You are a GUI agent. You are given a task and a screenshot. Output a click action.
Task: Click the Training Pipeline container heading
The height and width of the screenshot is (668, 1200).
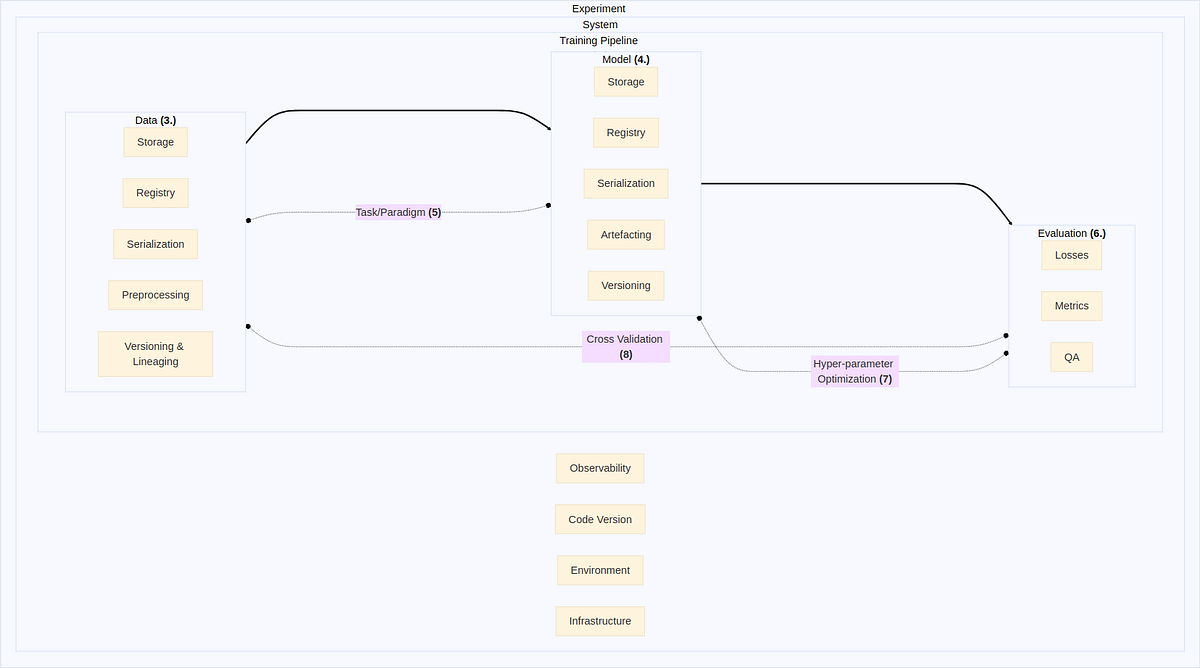point(599,40)
